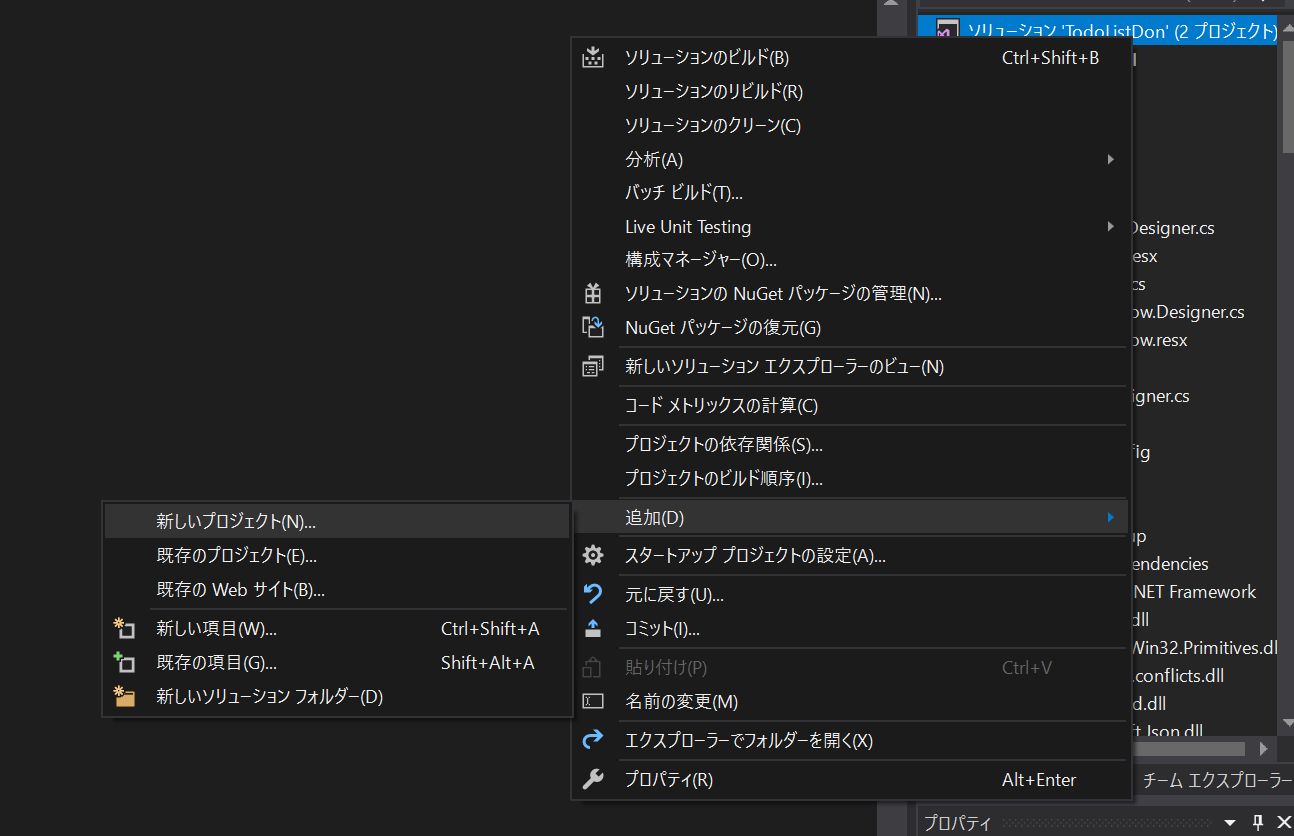
Task: Open 構成マネージャー(O)... from context menu
Action: [700, 260]
